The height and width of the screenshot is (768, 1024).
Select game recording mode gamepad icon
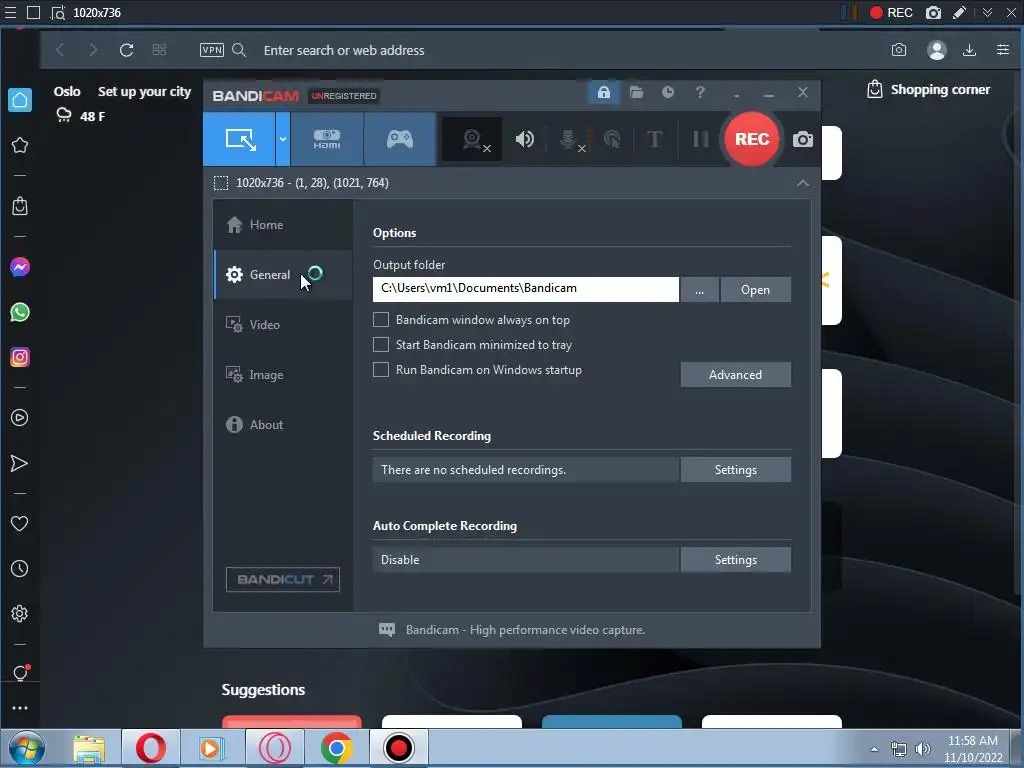click(x=400, y=139)
